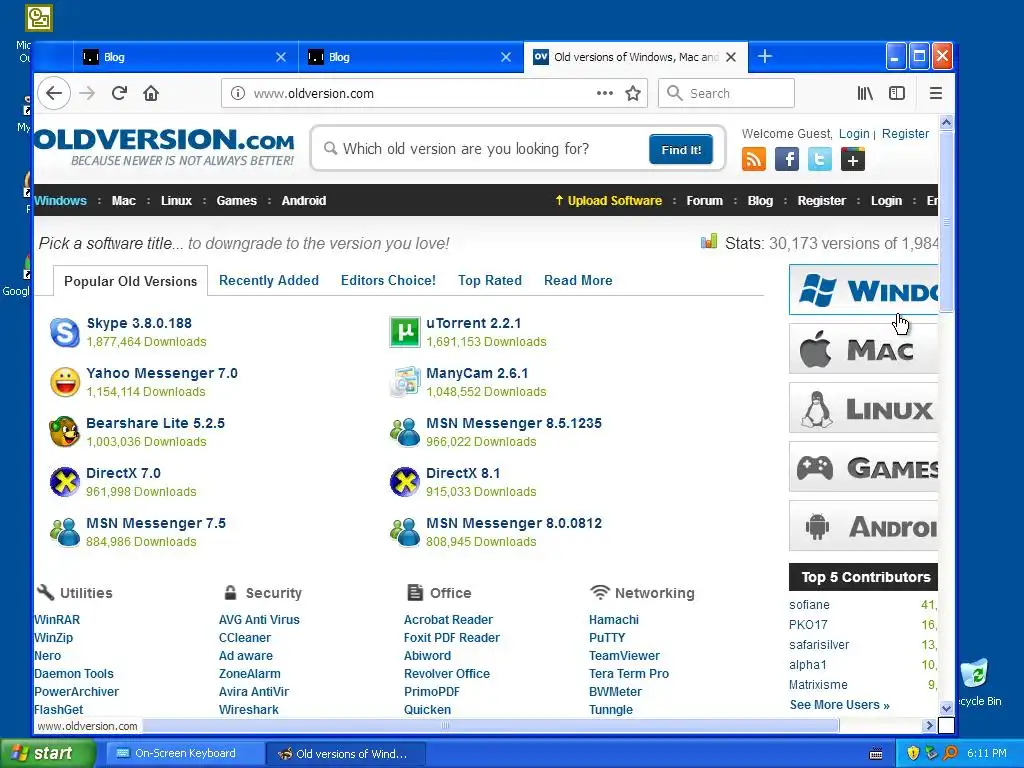This screenshot has width=1024, height=768.
Task: Click the uTorrent green icon
Action: (x=405, y=332)
